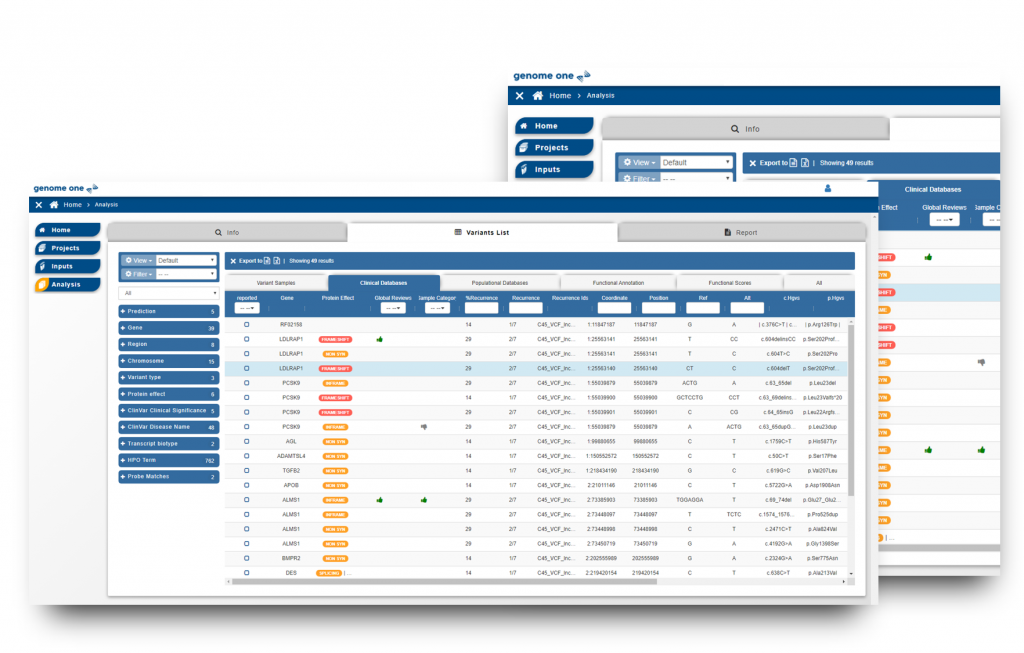Check the reported box for the AGL row
The width and height of the screenshot is (1024, 653).
point(246,441)
